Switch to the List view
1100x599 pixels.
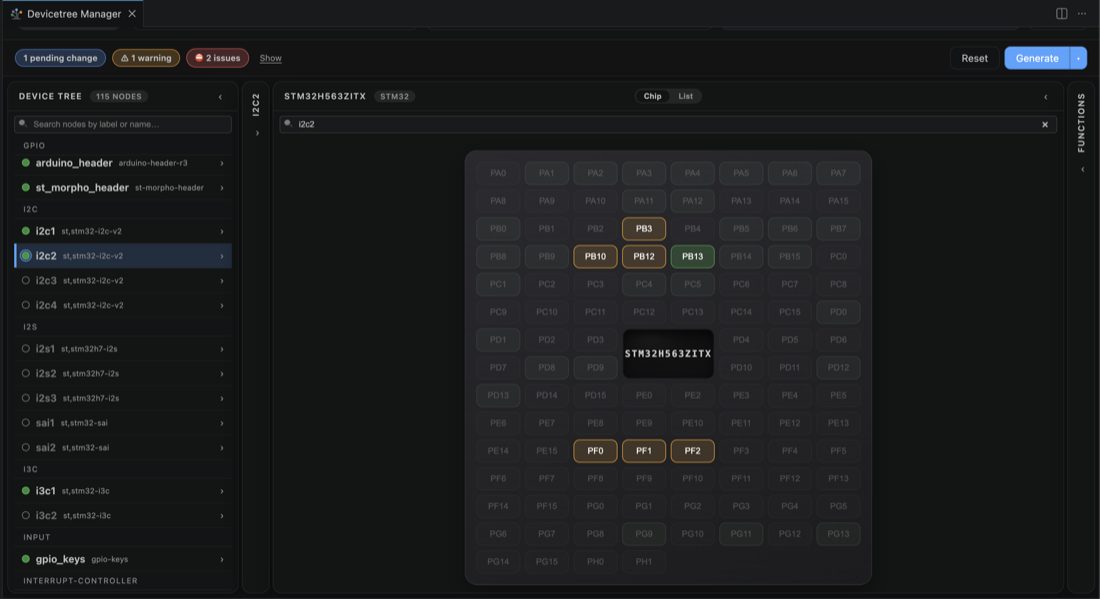click(685, 96)
